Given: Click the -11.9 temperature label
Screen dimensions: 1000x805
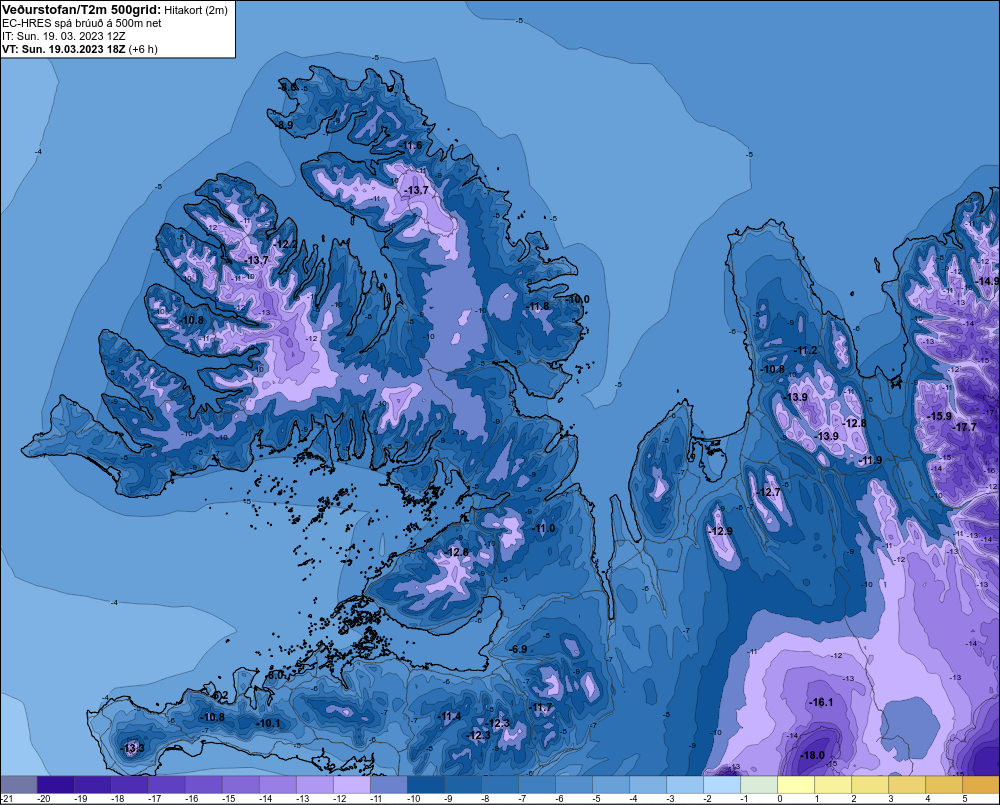Looking at the screenshot, I should (871, 460).
